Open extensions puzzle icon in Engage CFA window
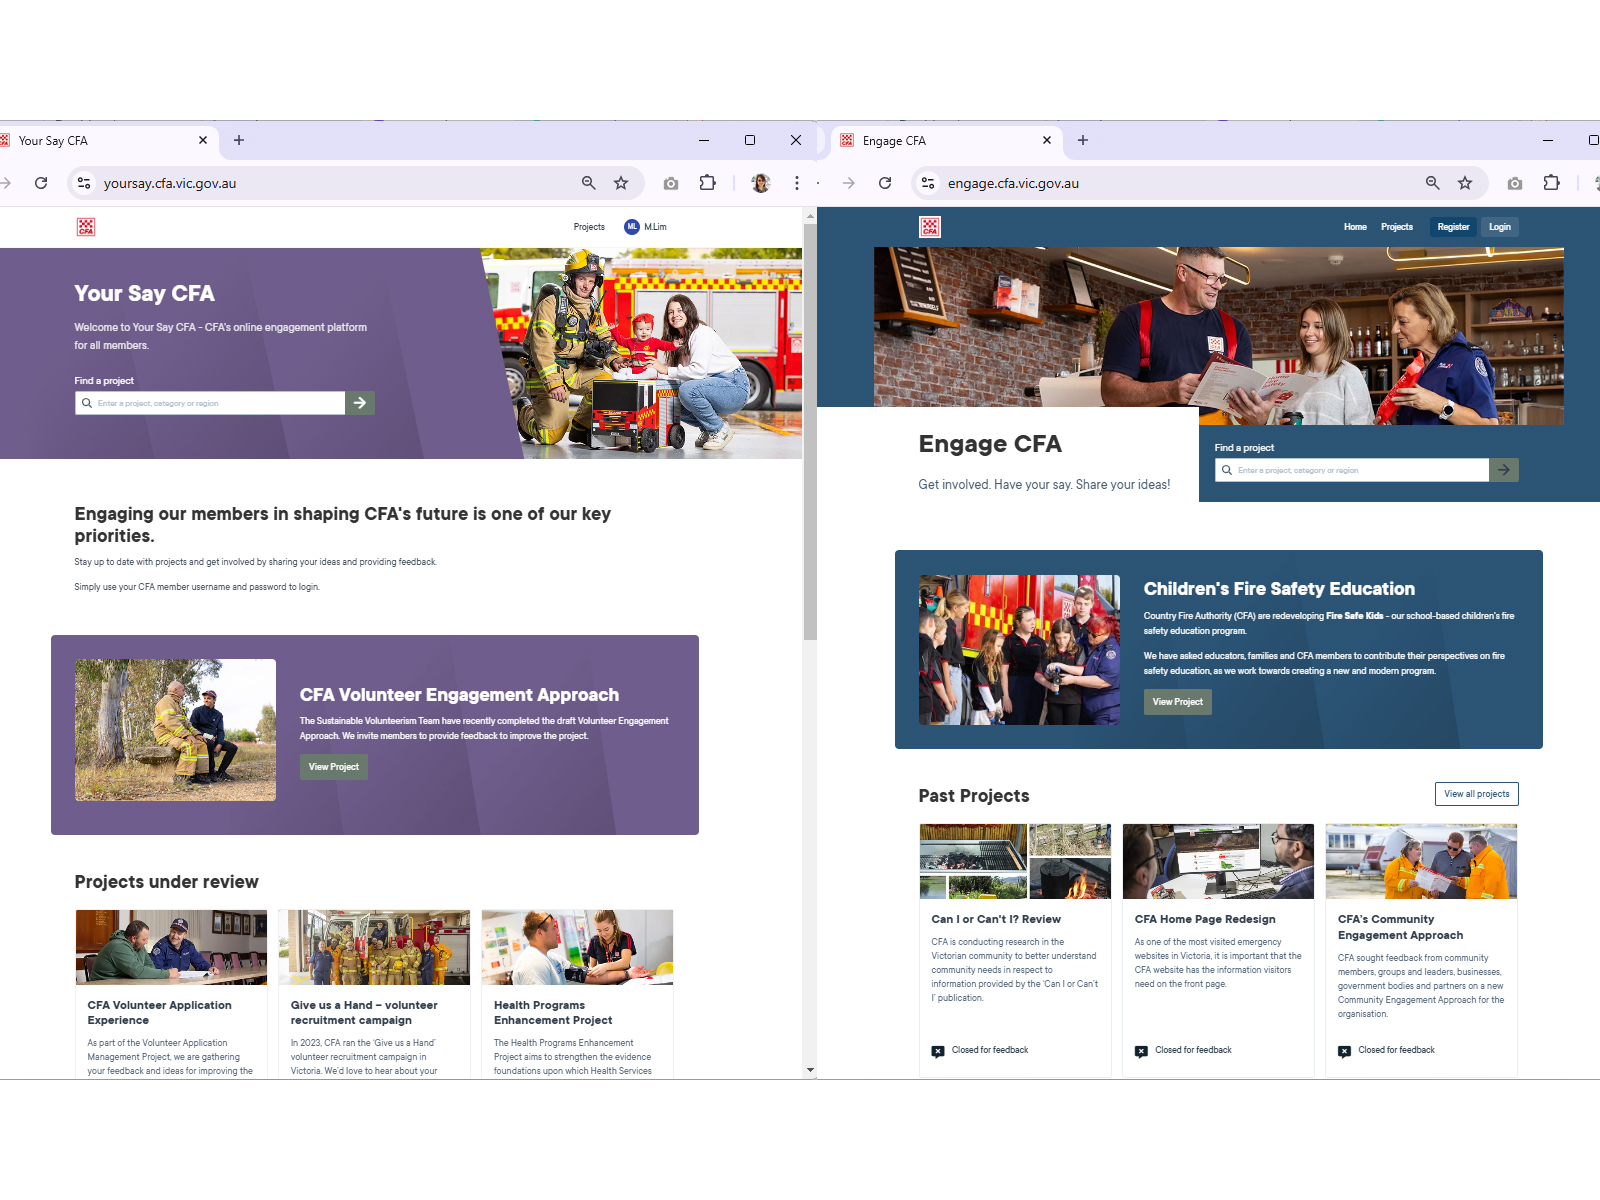The height and width of the screenshot is (1200, 1600). [x=1552, y=183]
